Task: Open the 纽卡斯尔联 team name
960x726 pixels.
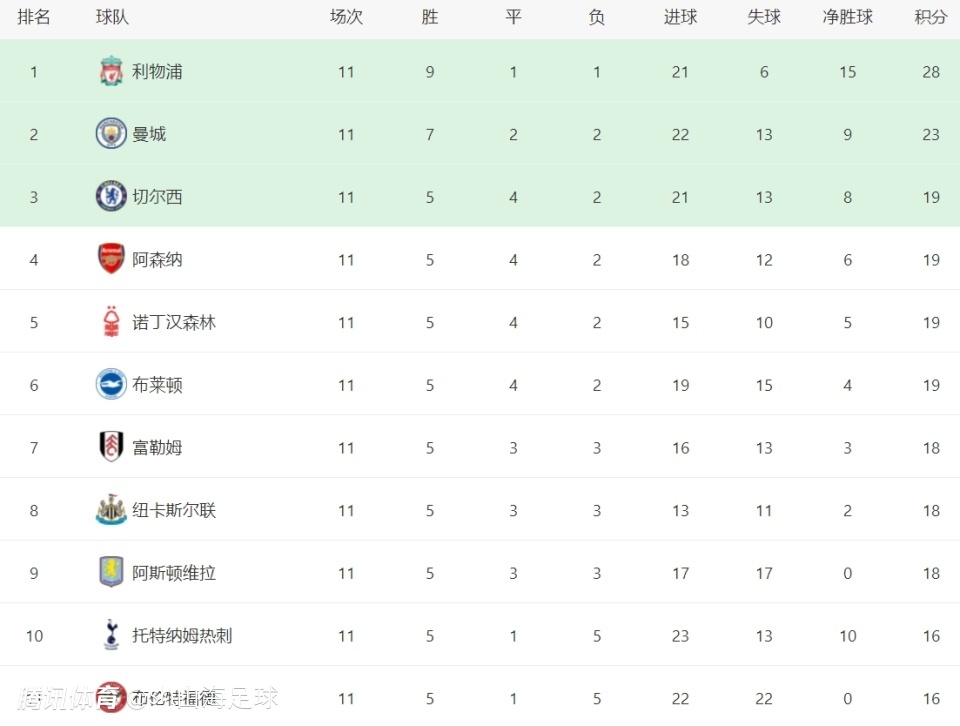Action: point(174,510)
